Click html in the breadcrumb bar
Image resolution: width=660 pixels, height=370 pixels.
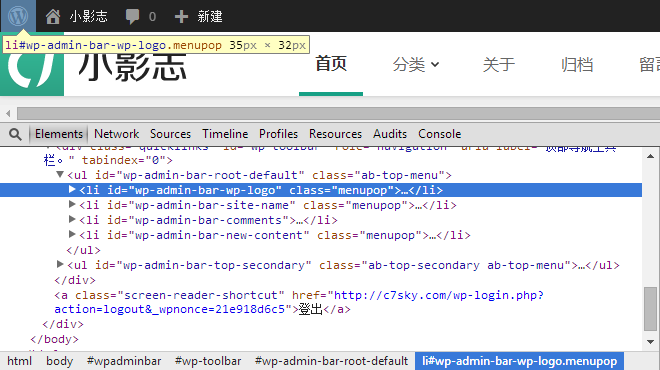[x=19, y=361]
